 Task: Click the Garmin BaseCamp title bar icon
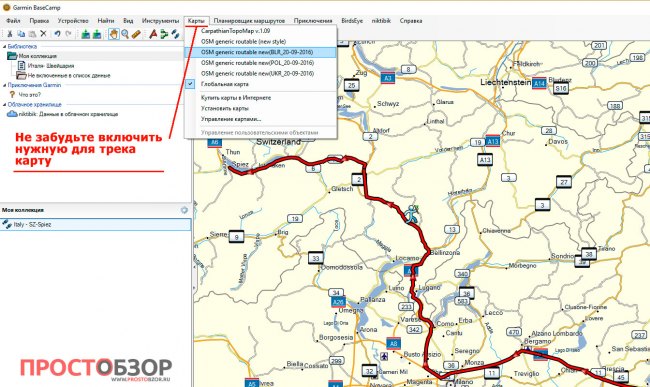[x=6, y=7]
